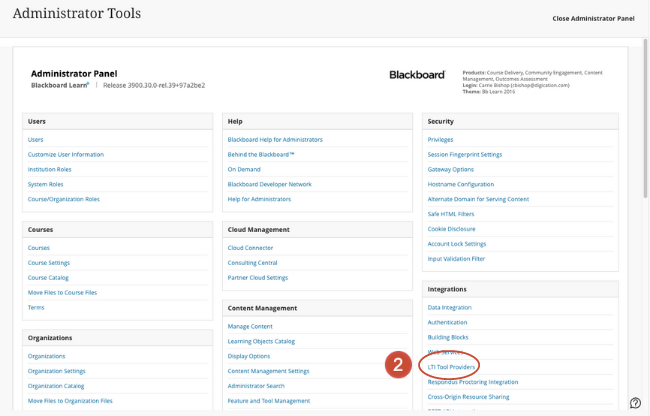Viewport: 650px width, 416px height.
Task: Open Course Settings
Action: pyautogui.click(x=49, y=263)
